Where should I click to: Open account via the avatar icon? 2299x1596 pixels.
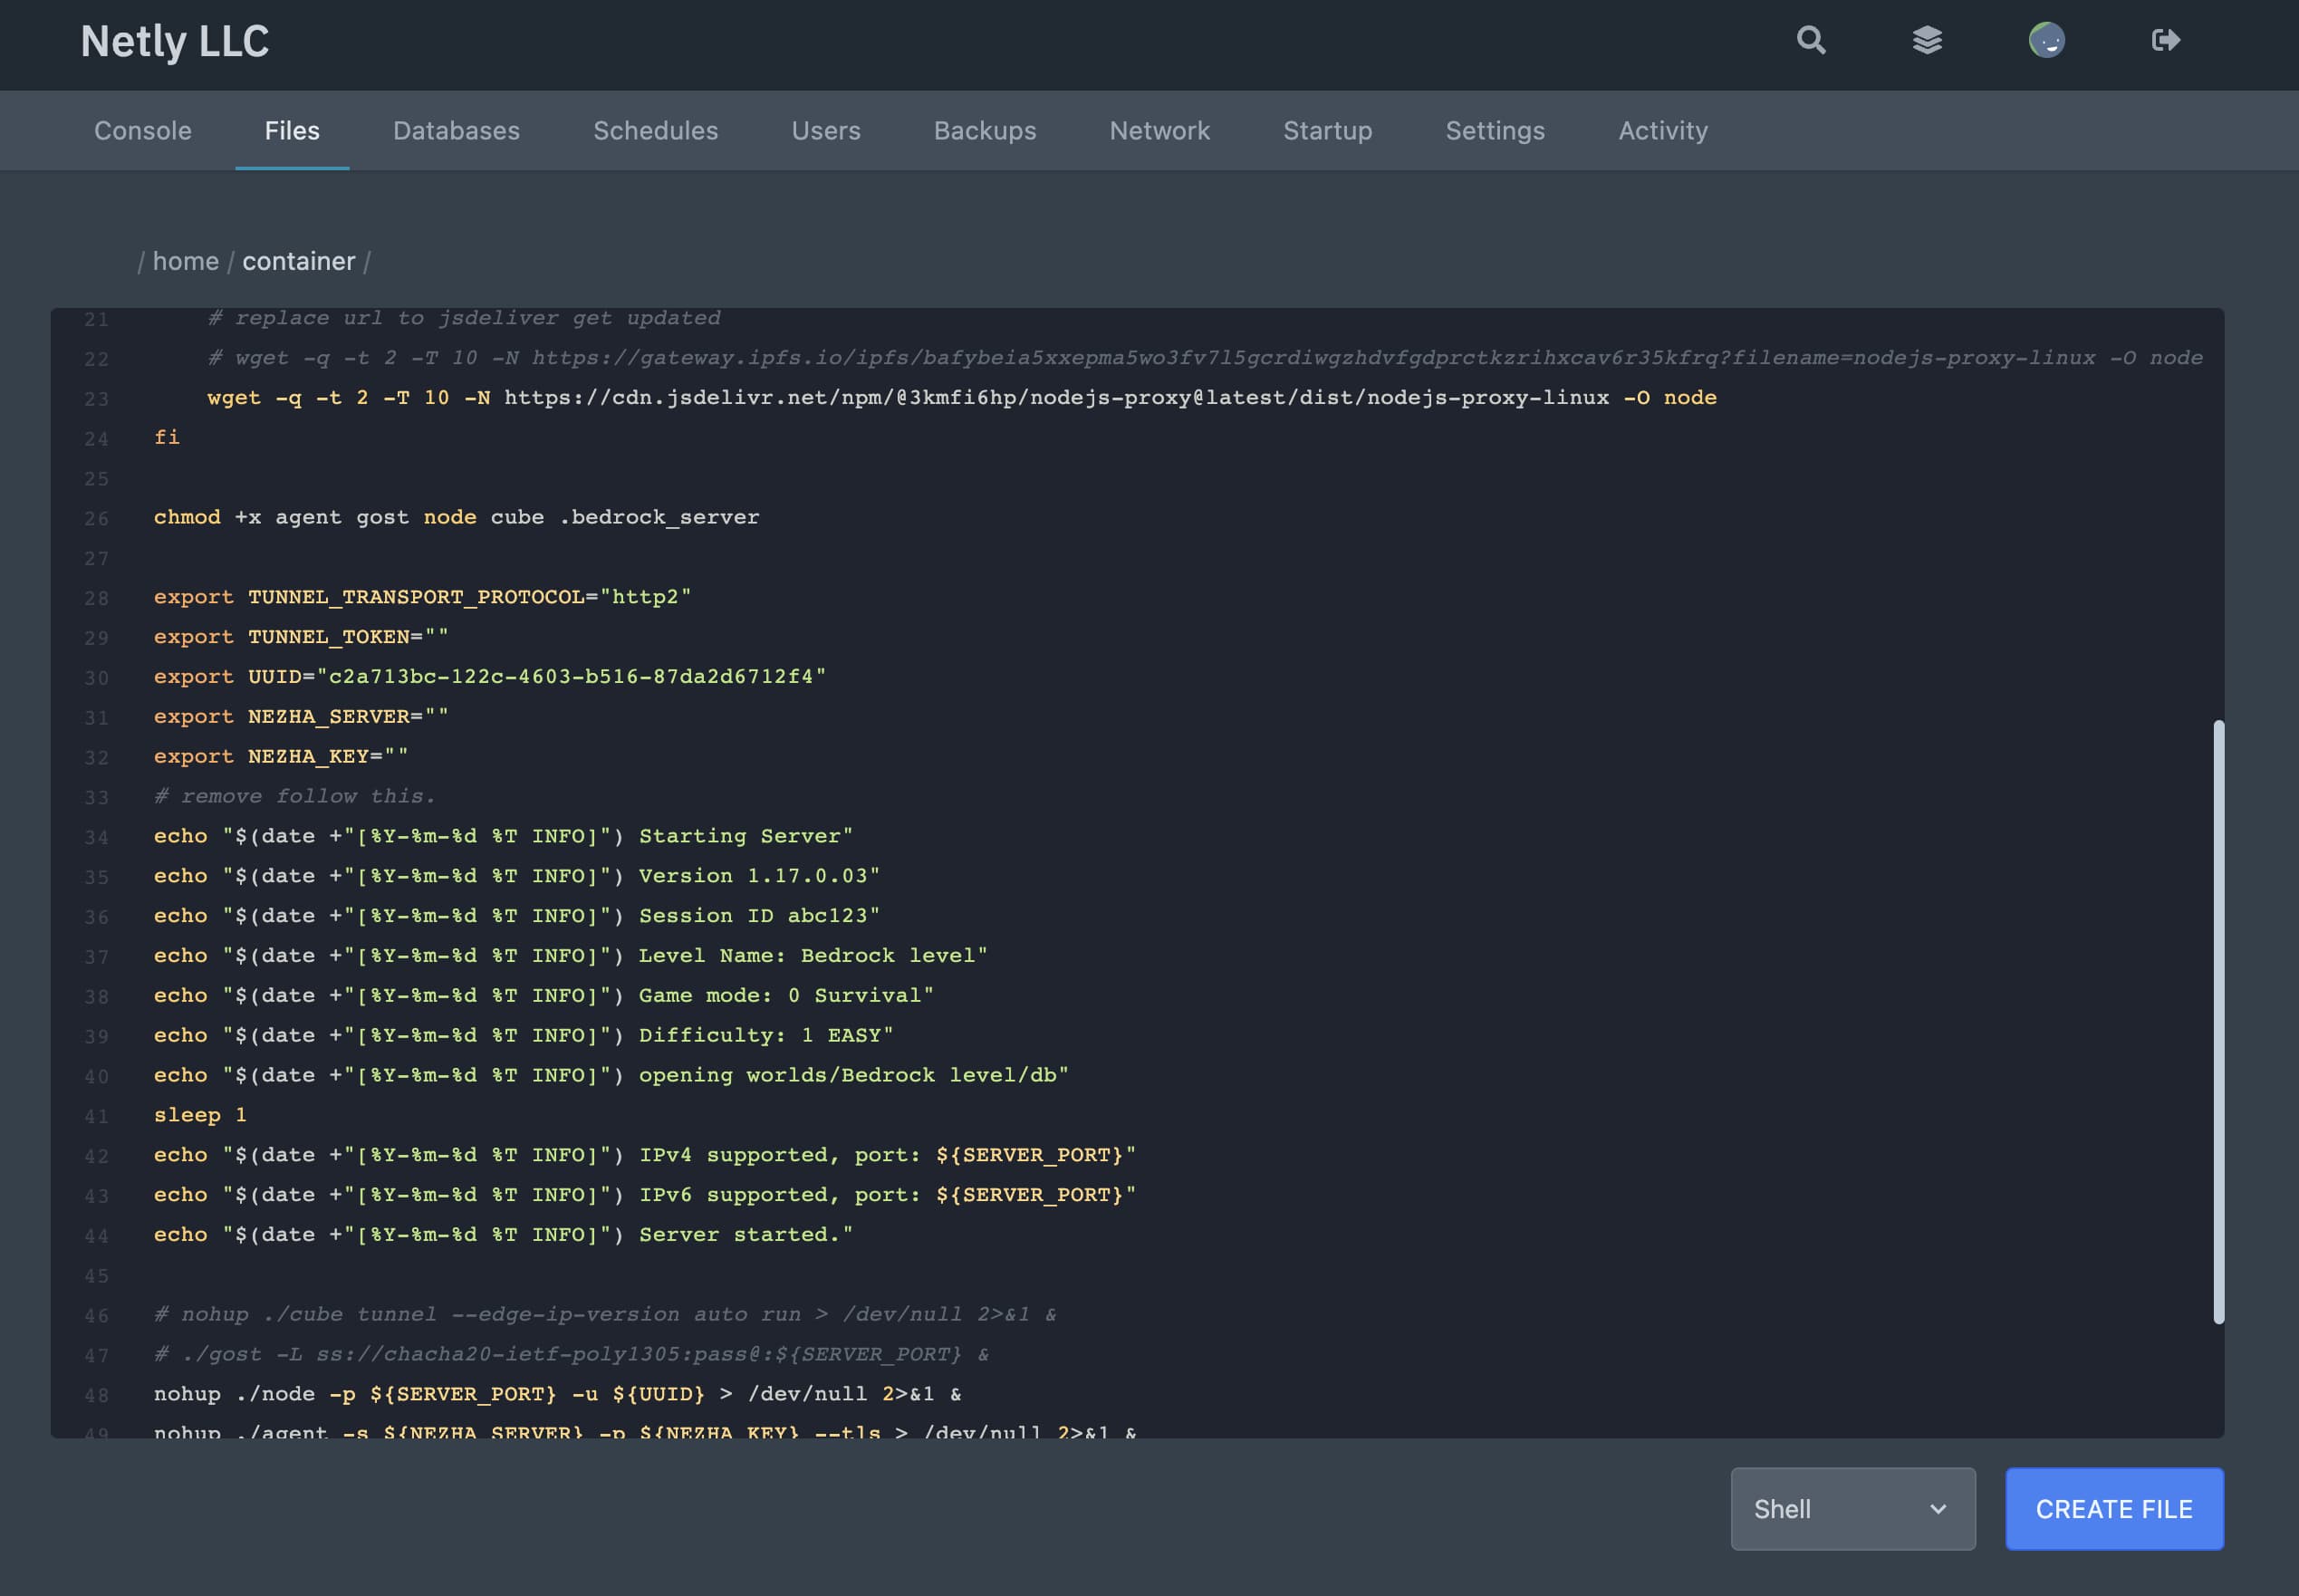coord(2046,40)
